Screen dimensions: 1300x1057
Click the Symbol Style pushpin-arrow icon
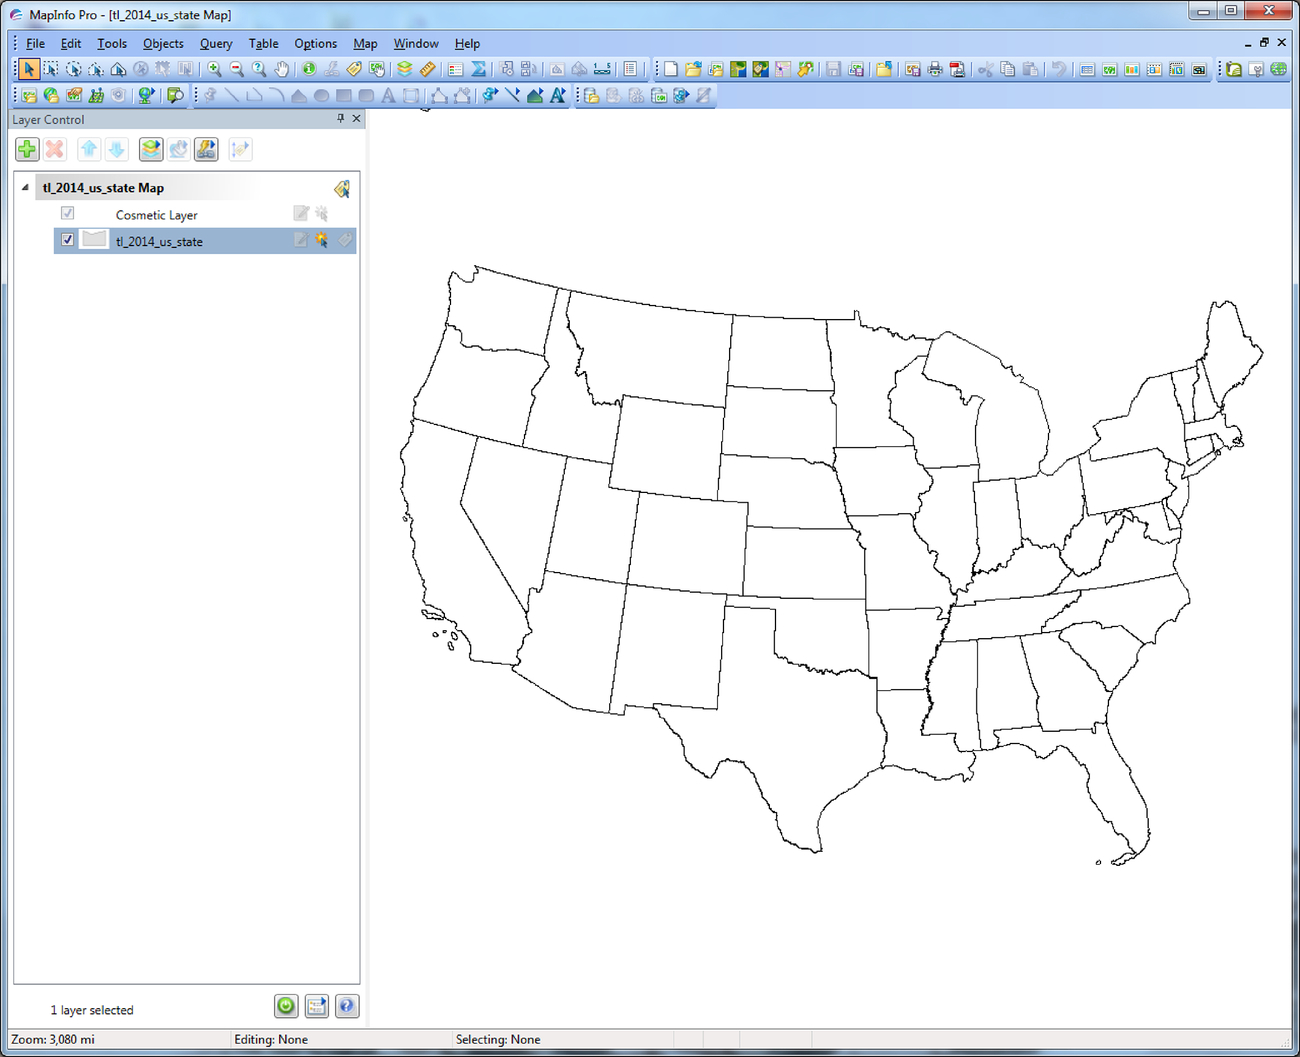(x=489, y=95)
